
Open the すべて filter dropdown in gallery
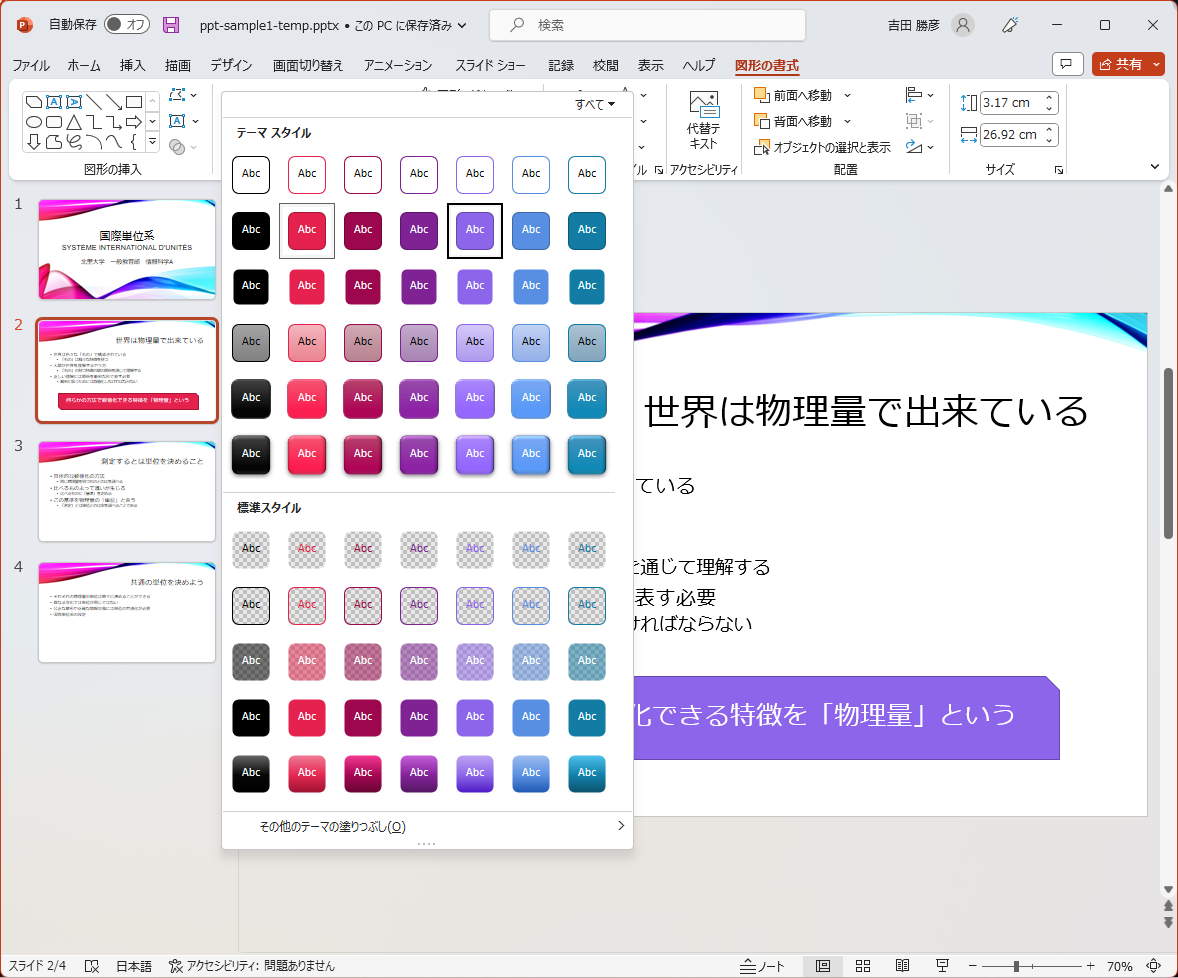(x=595, y=104)
